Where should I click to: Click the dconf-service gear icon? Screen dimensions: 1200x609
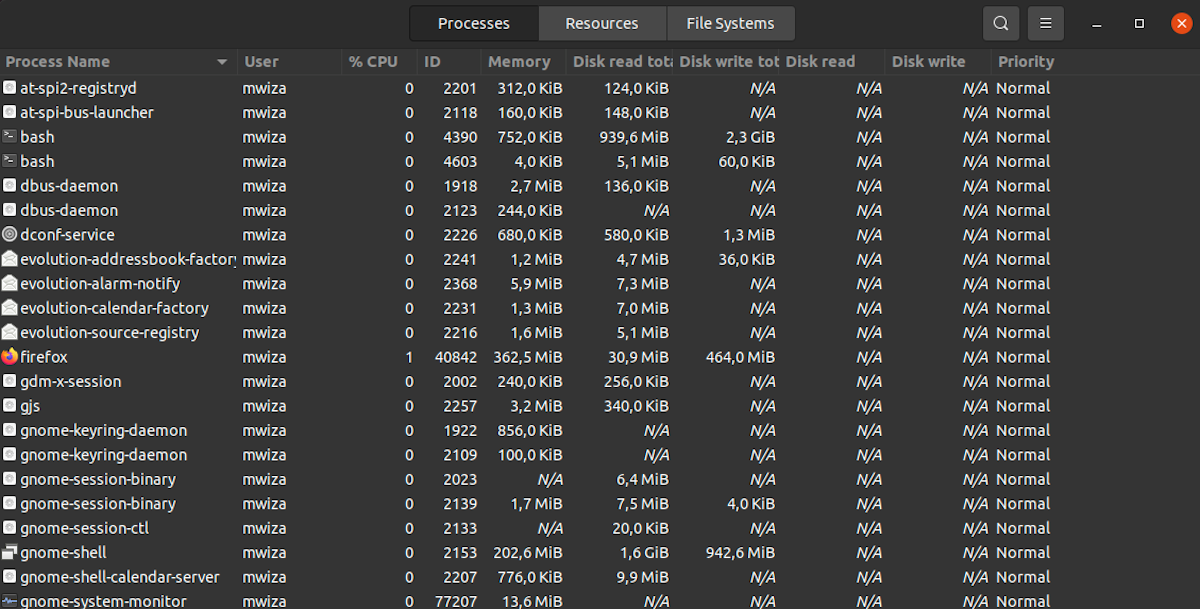[10, 235]
